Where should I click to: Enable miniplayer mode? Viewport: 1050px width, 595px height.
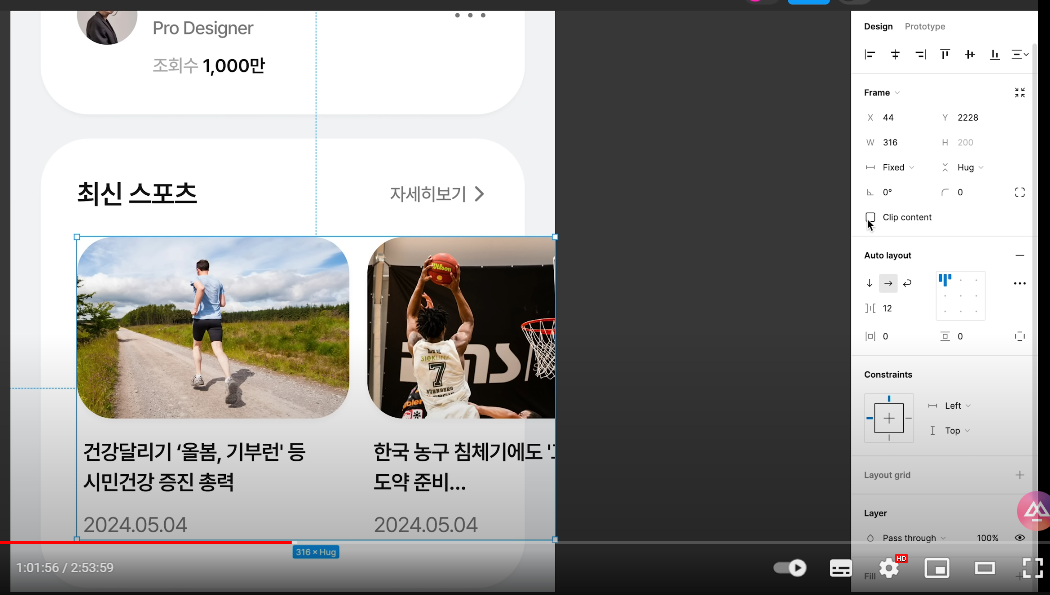pos(937,568)
